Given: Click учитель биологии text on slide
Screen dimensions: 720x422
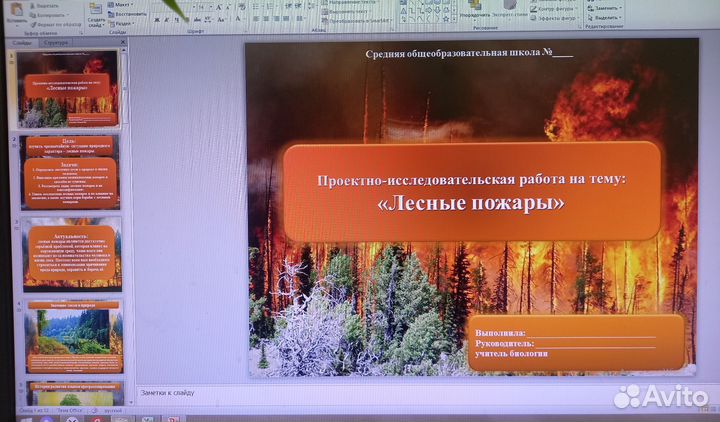Looking at the screenshot, I should (512, 354).
